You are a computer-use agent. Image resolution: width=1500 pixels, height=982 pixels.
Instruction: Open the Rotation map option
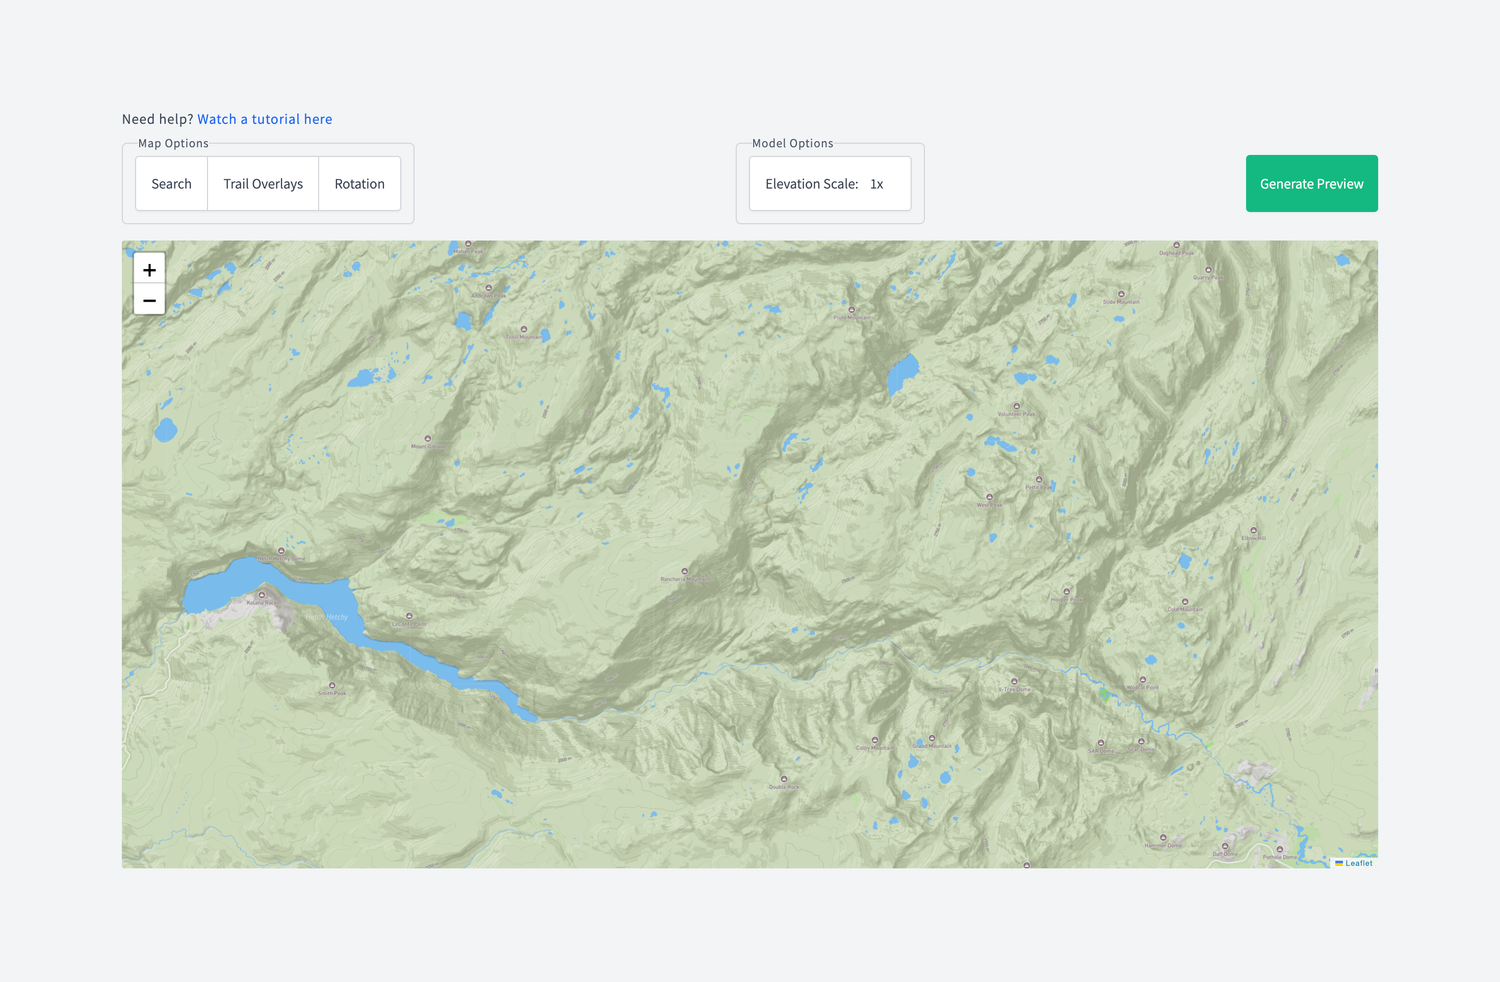tap(359, 184)
